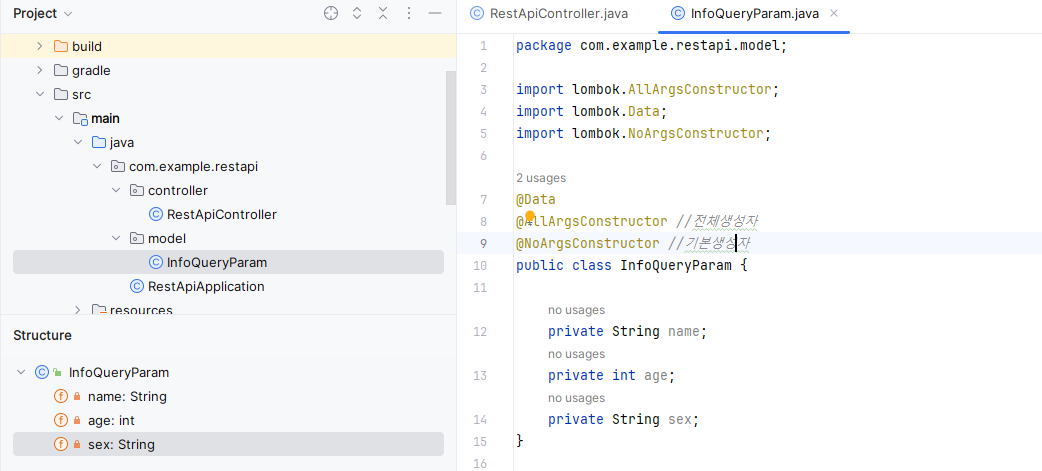The image size is (1042, 471).
Task: Collapse the src folder
Action: (39, 94)
